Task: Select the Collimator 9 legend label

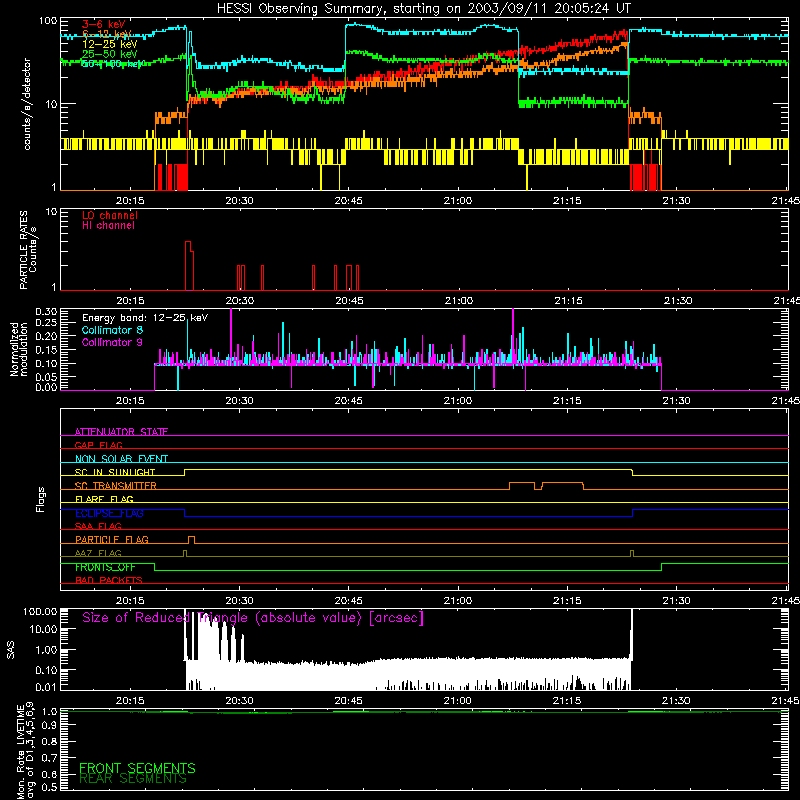Action: pos(112,342)
